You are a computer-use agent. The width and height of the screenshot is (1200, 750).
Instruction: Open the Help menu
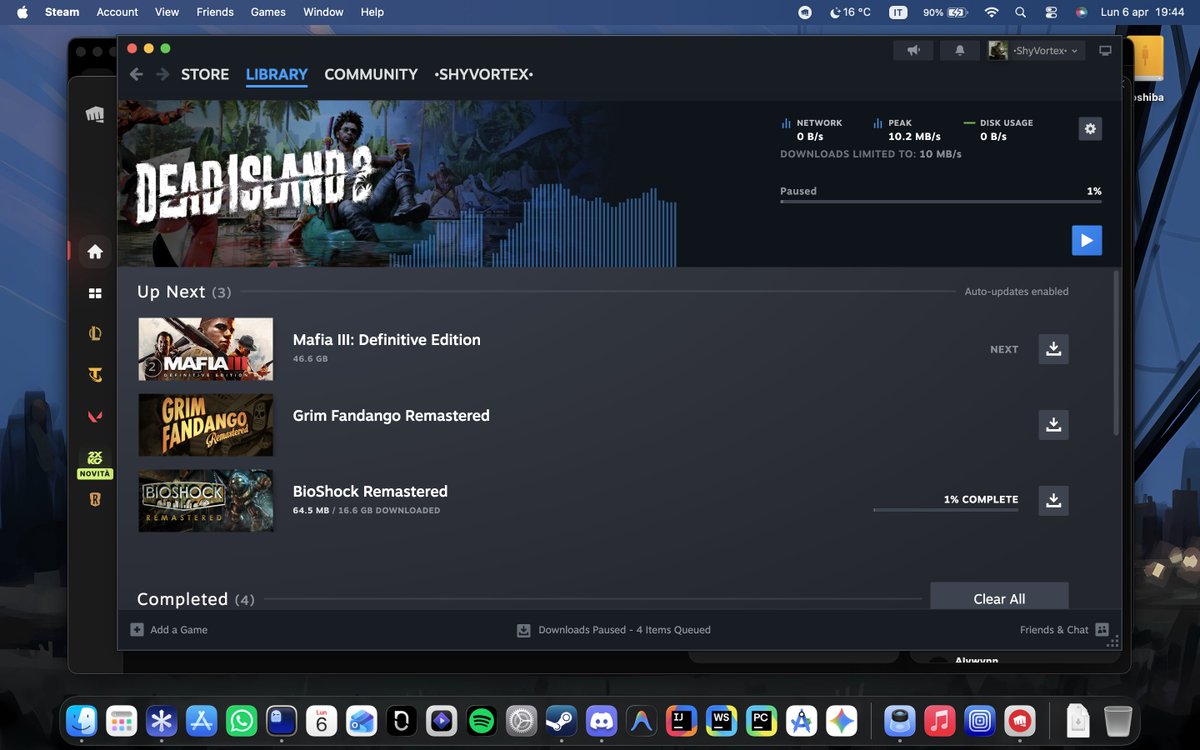tap(372, 12)
